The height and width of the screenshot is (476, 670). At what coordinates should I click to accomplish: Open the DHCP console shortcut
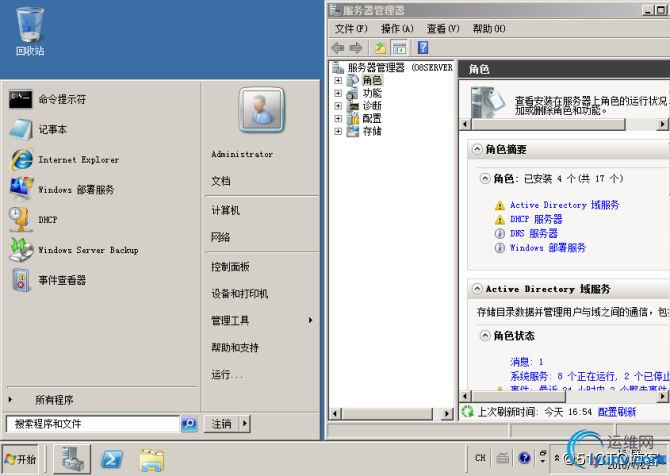click(x=33, y=220)
